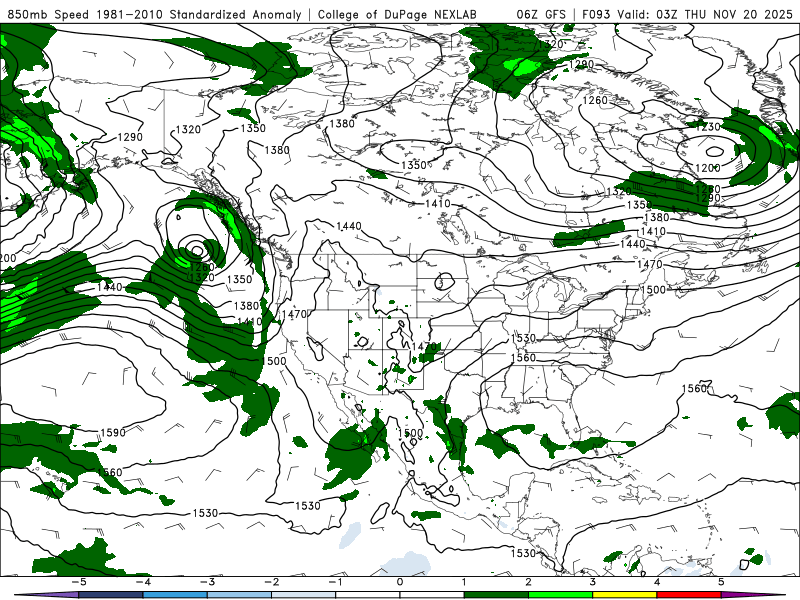This screenshot has height=600, width=800.
Task: Click the 2 legend tick label
Action: (x=529, y=582)
